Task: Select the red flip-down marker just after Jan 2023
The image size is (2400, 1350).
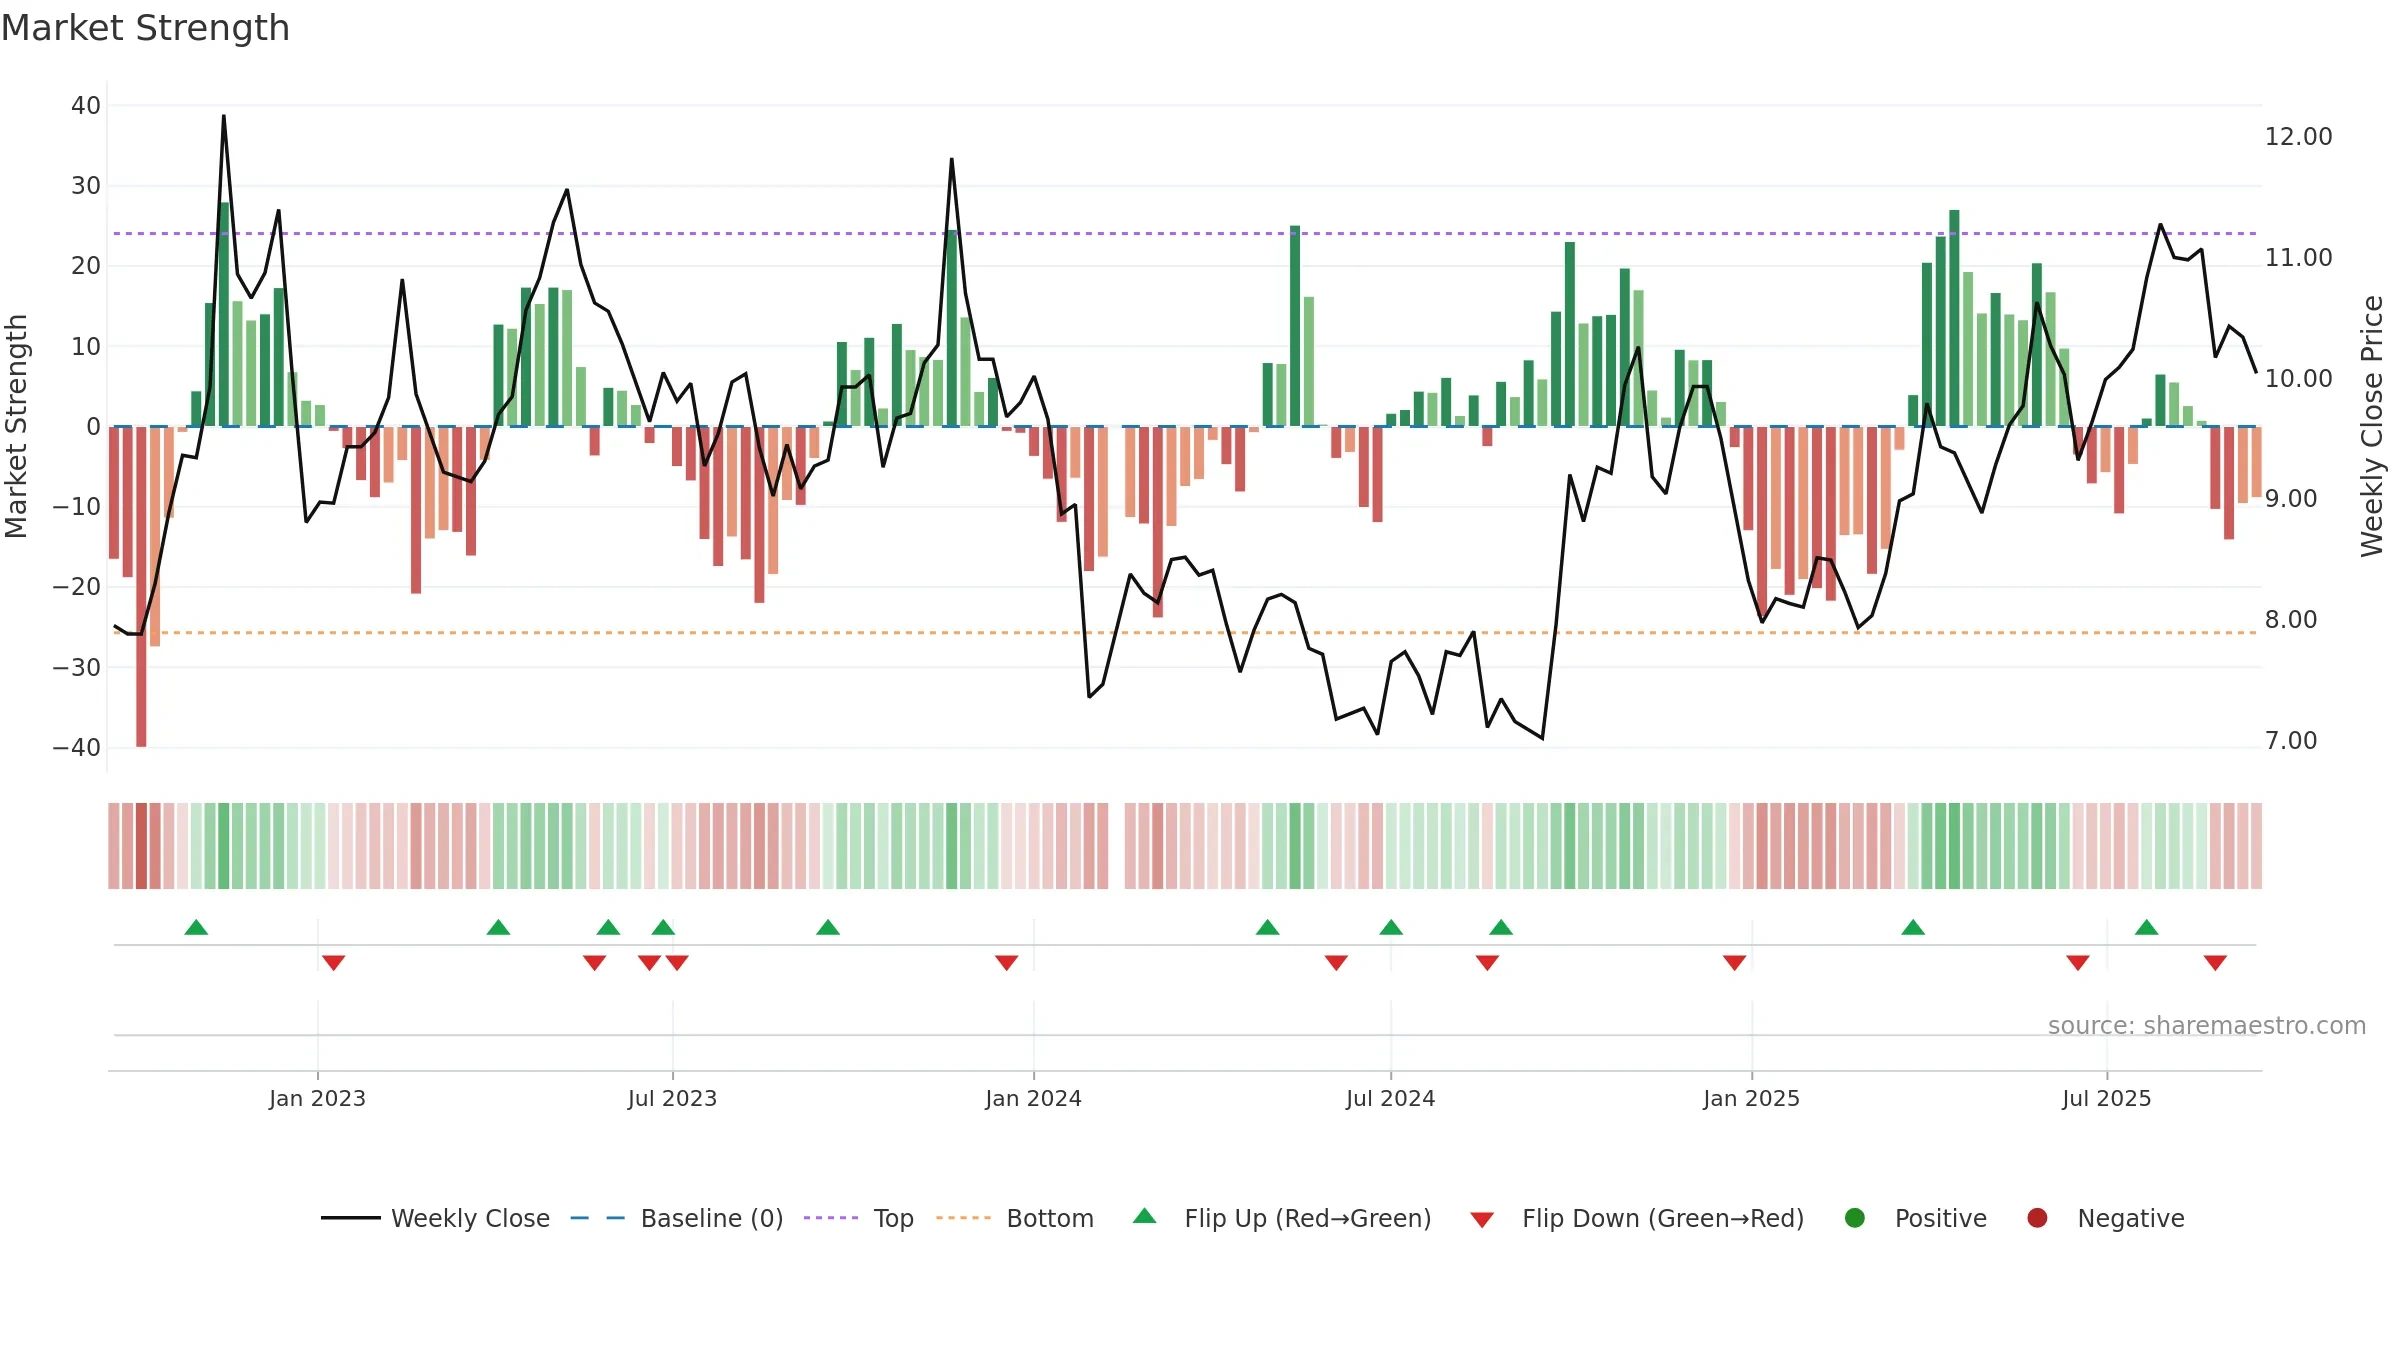Action: click(334, 963)
